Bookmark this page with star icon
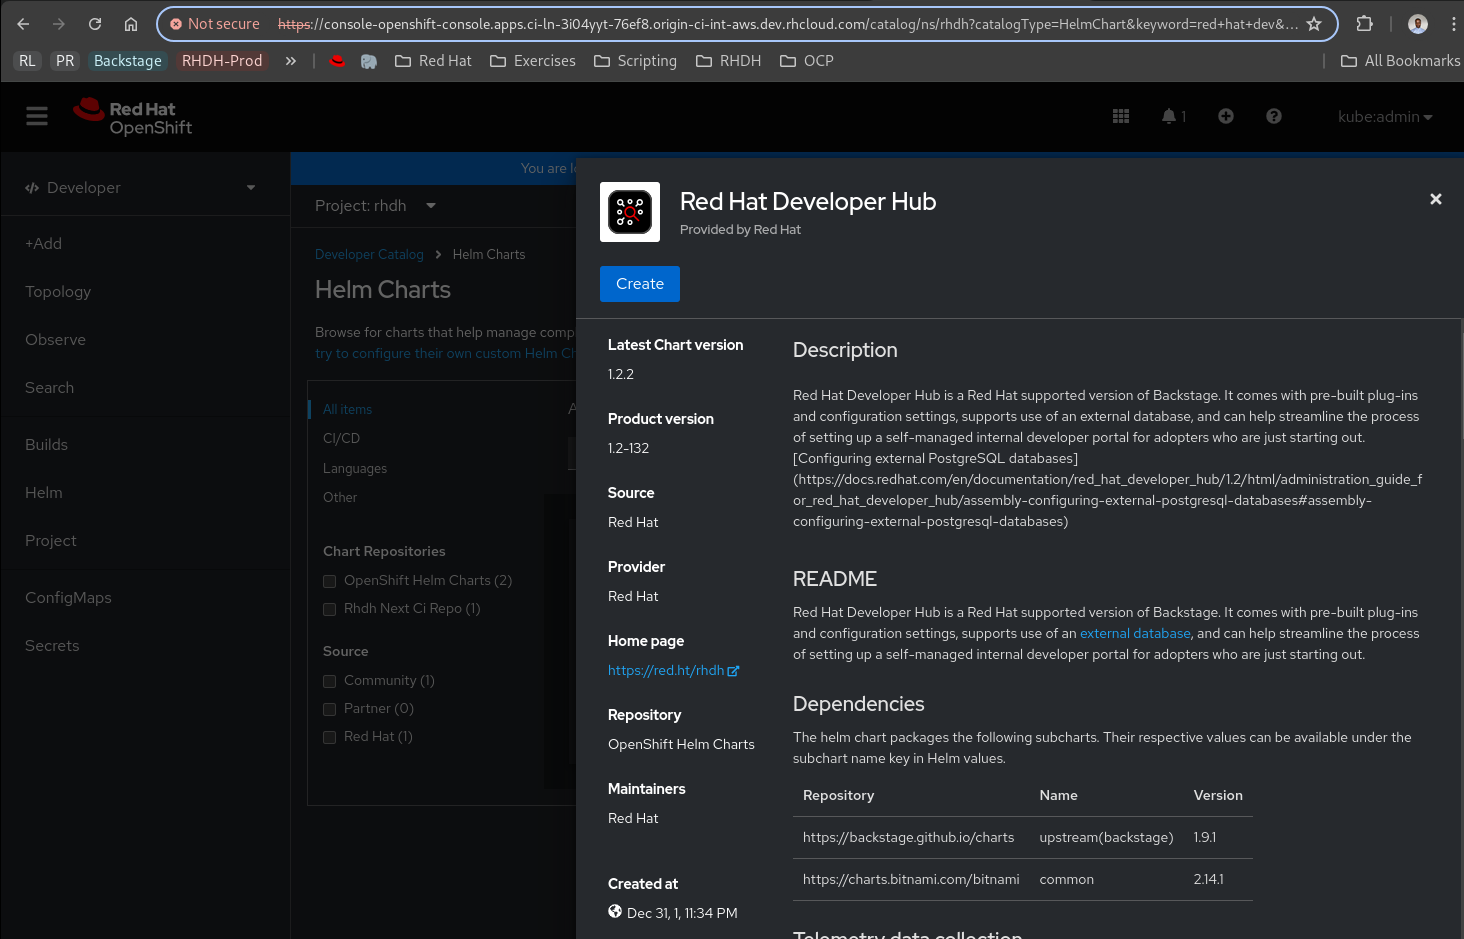 click(1314, 24)
